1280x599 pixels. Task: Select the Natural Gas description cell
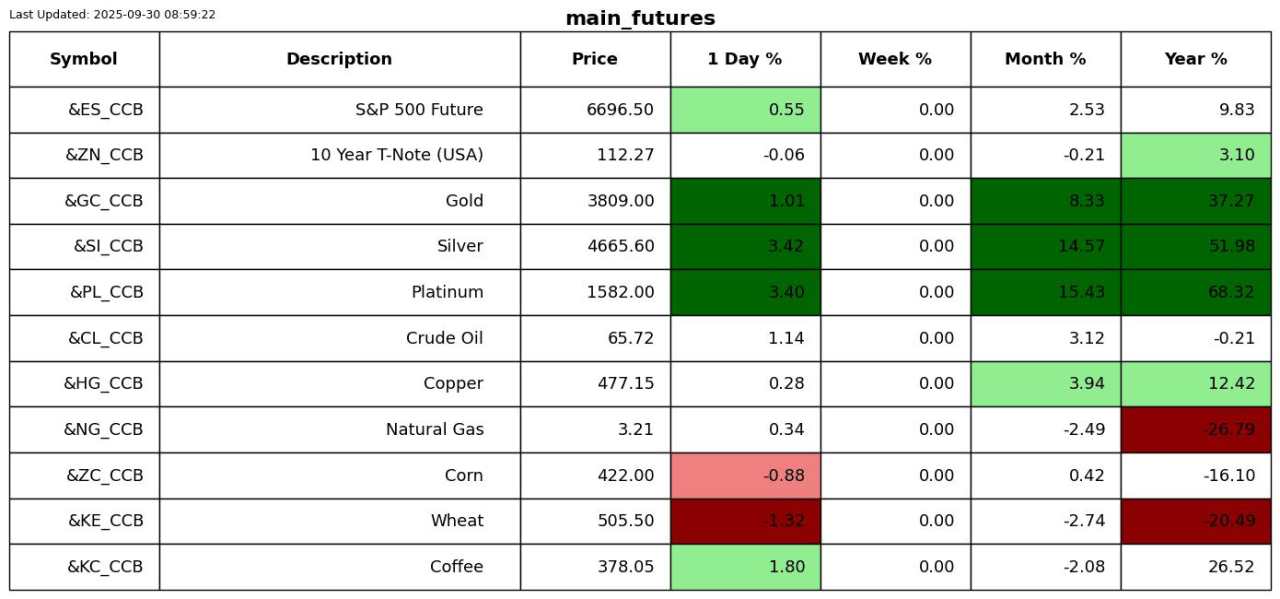coord(435,430)
